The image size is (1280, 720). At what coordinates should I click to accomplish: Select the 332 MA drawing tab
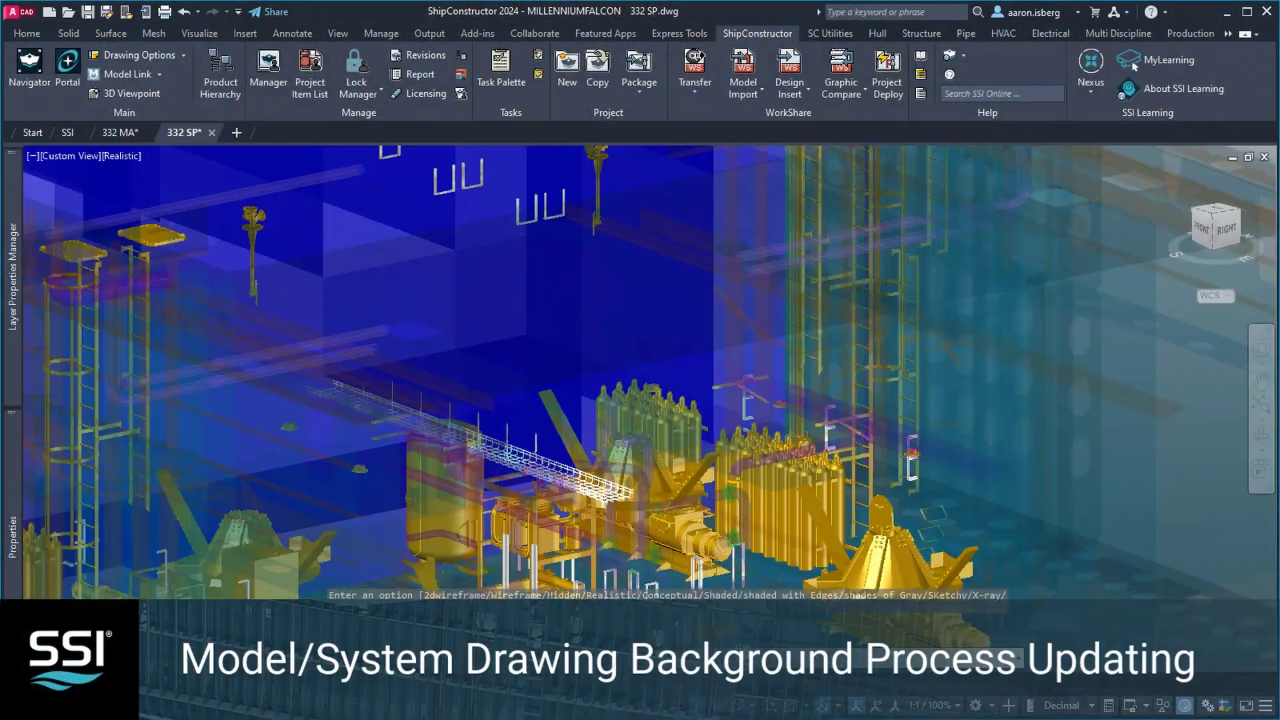pyautogui.click(x=119, y=132)
